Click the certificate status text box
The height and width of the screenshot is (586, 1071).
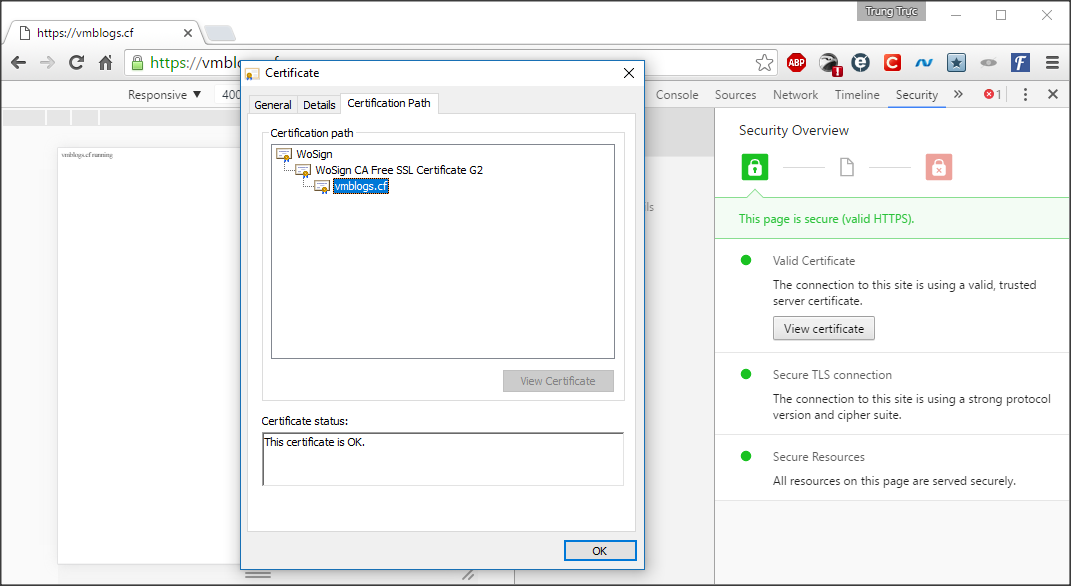coord(442,459)
